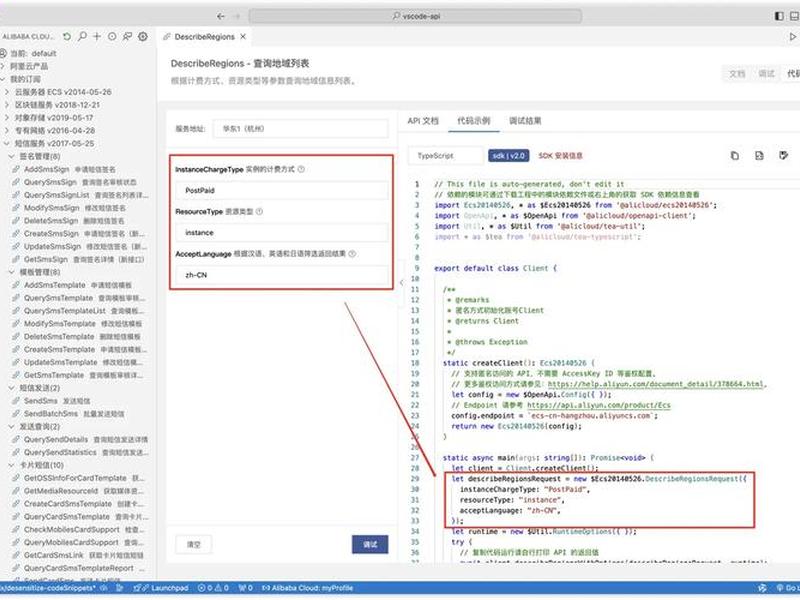This screenshot has width=800, height=600.
Task: Click the plus add icon in sidebar header
Action: click(97, 37)
